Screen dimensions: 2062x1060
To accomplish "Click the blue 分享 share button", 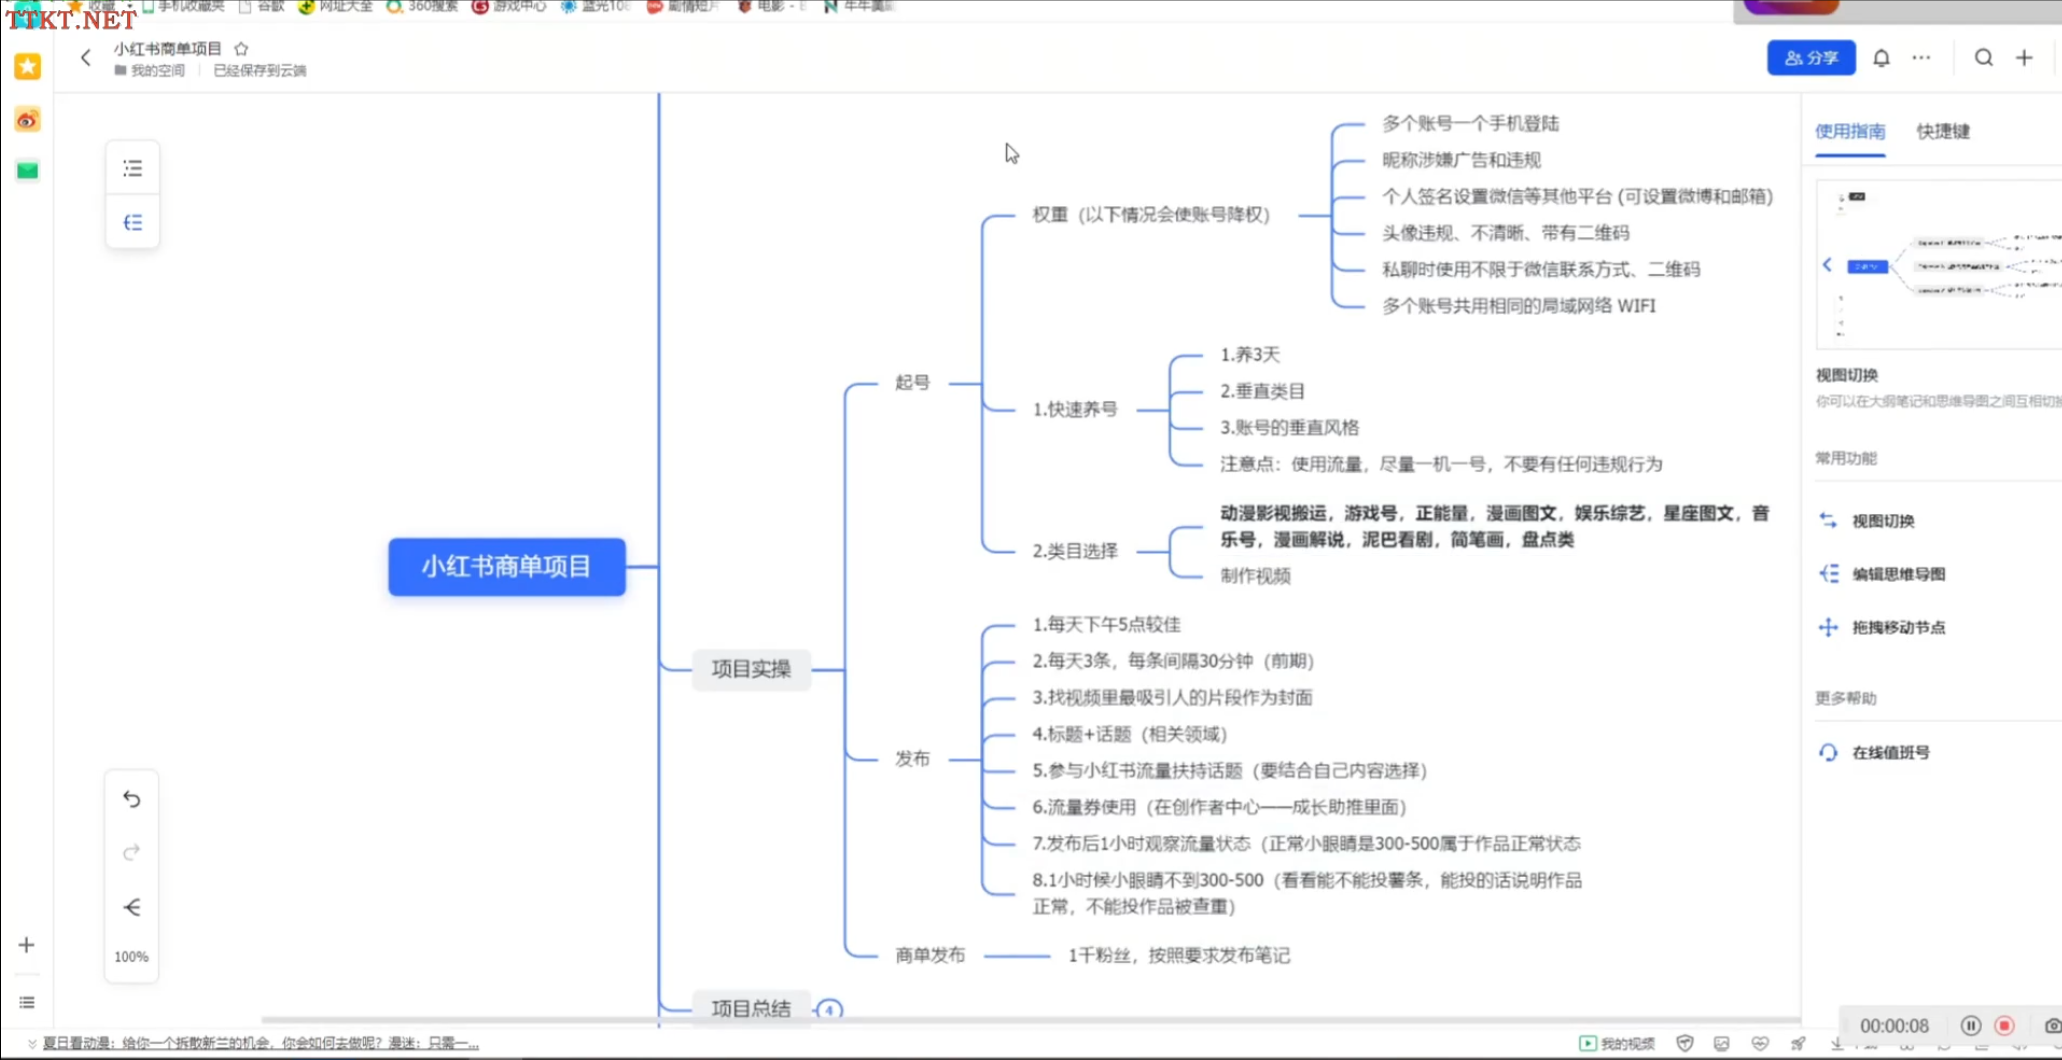I will click(x=1811, y=58).
